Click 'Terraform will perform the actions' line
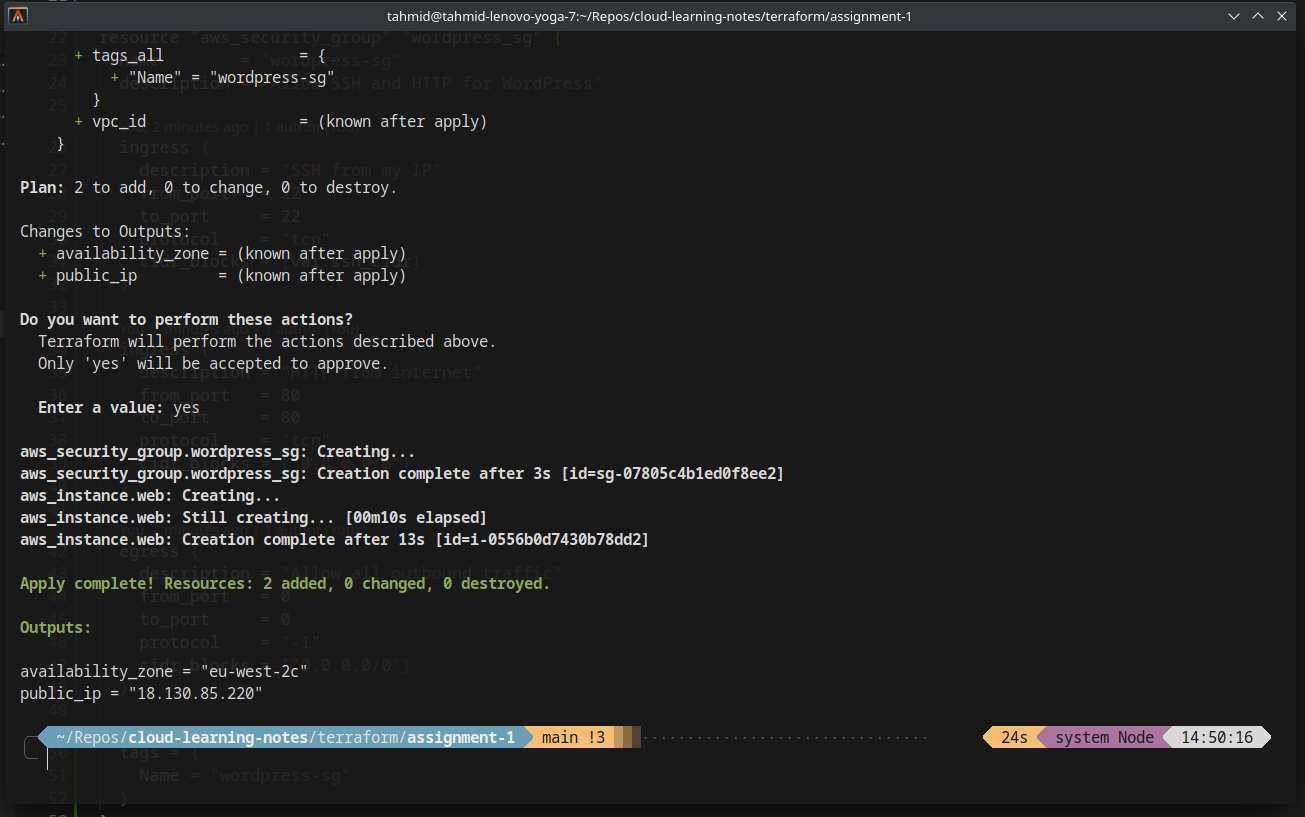The image size is (1305, 817). coord(267,341)
